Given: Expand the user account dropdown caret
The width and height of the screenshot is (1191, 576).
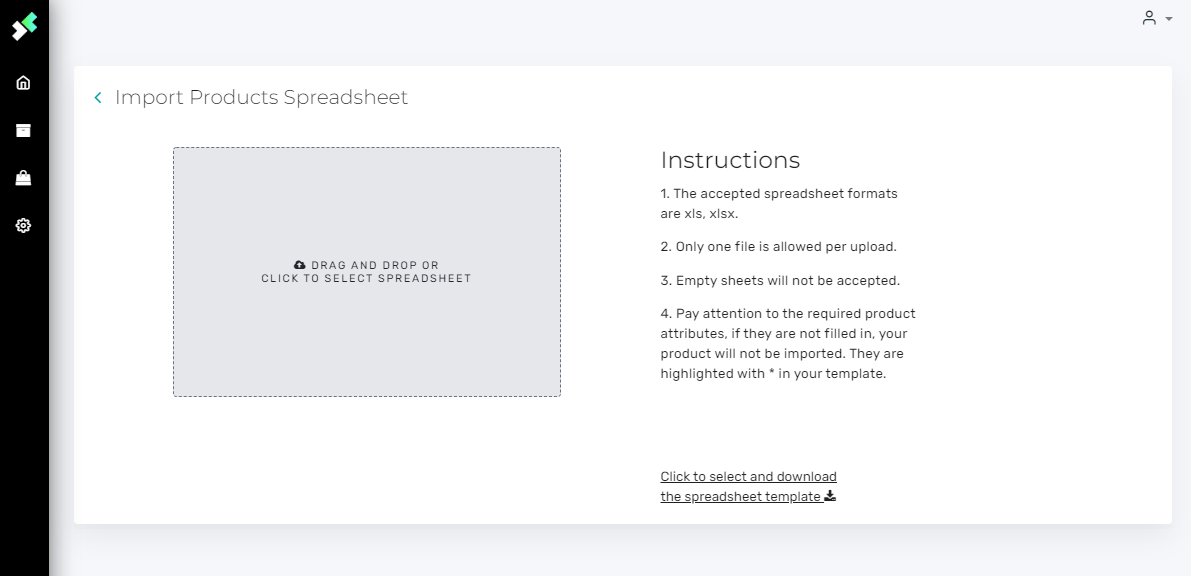Looking at the screenshot, I should [1169, 19].
